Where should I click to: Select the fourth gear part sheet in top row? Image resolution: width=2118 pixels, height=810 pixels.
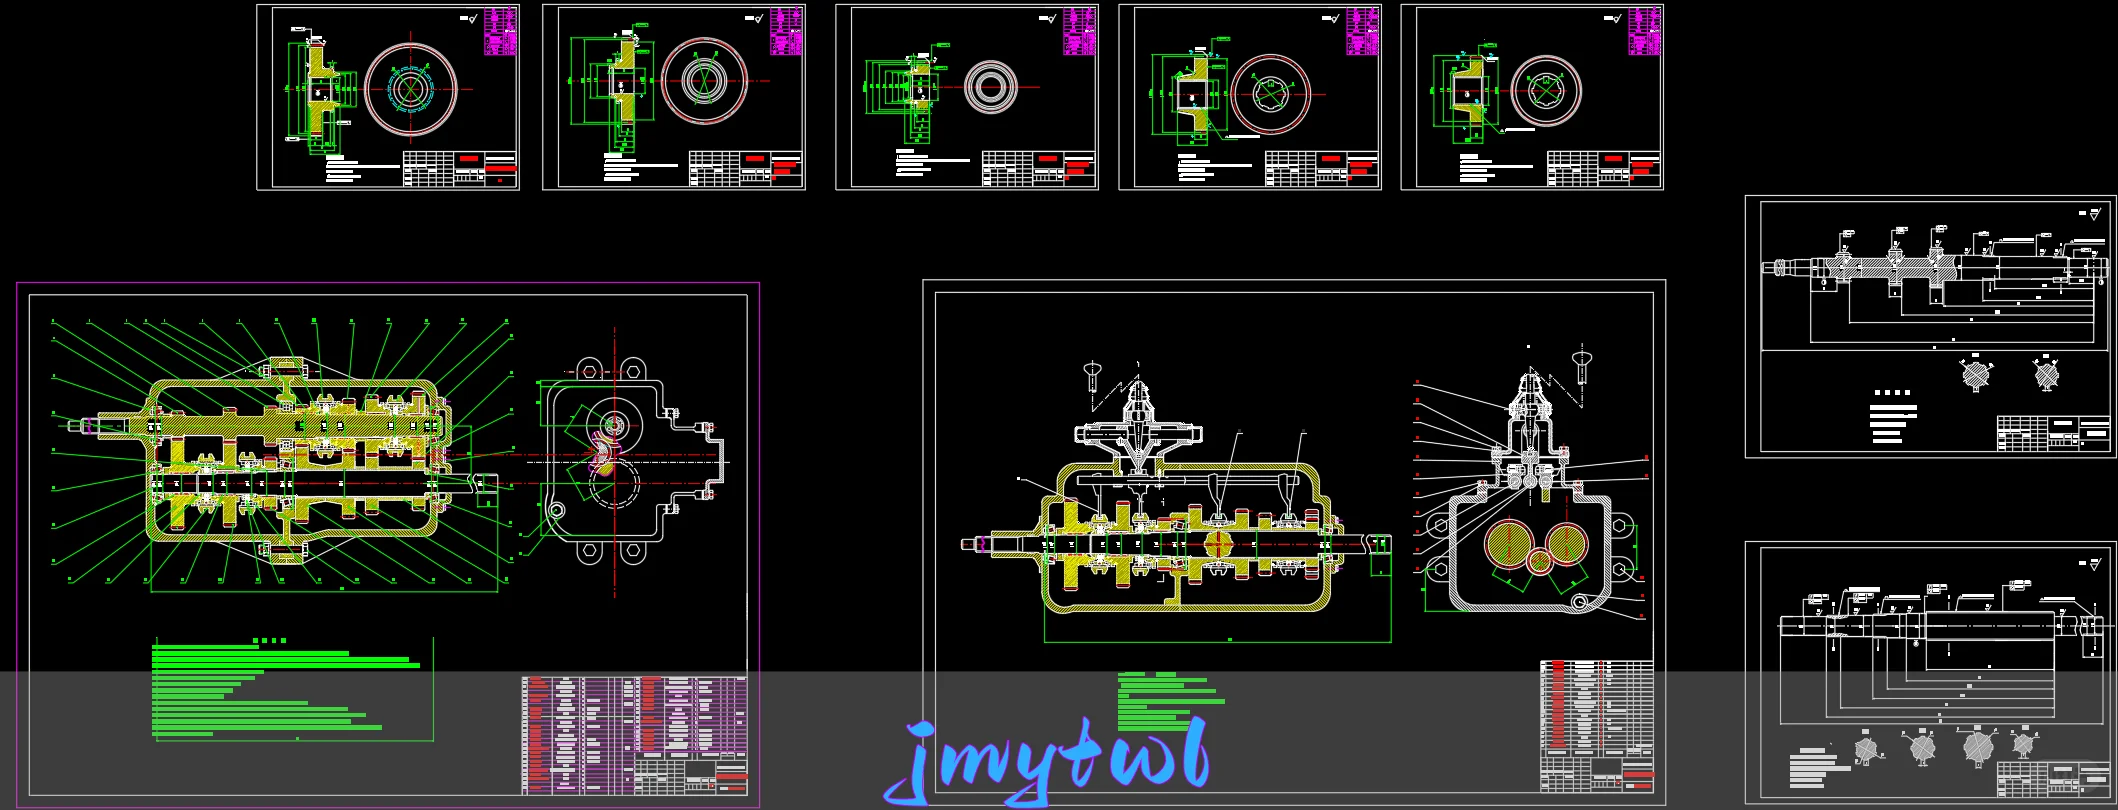tap(1250, 97)
